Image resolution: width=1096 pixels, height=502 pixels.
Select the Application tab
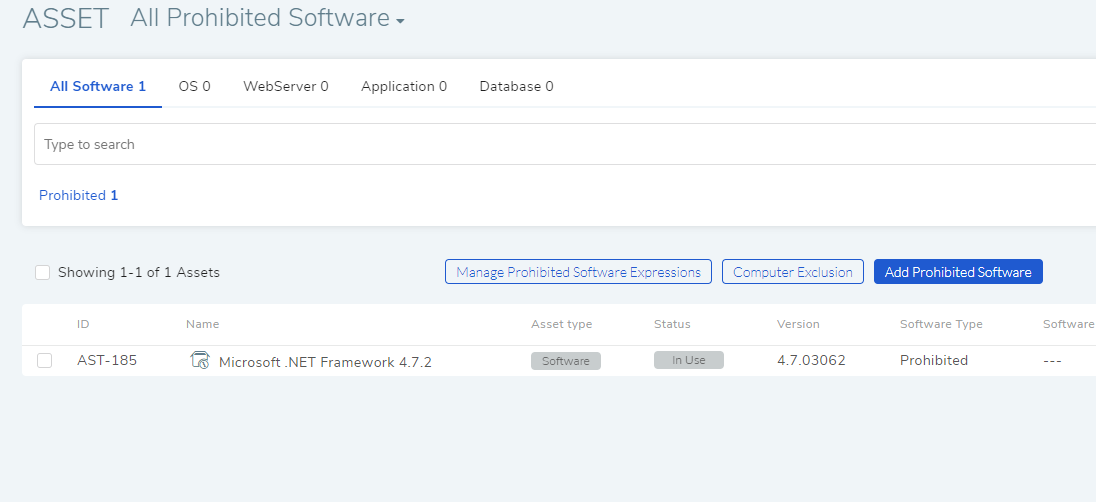[404, 86]
